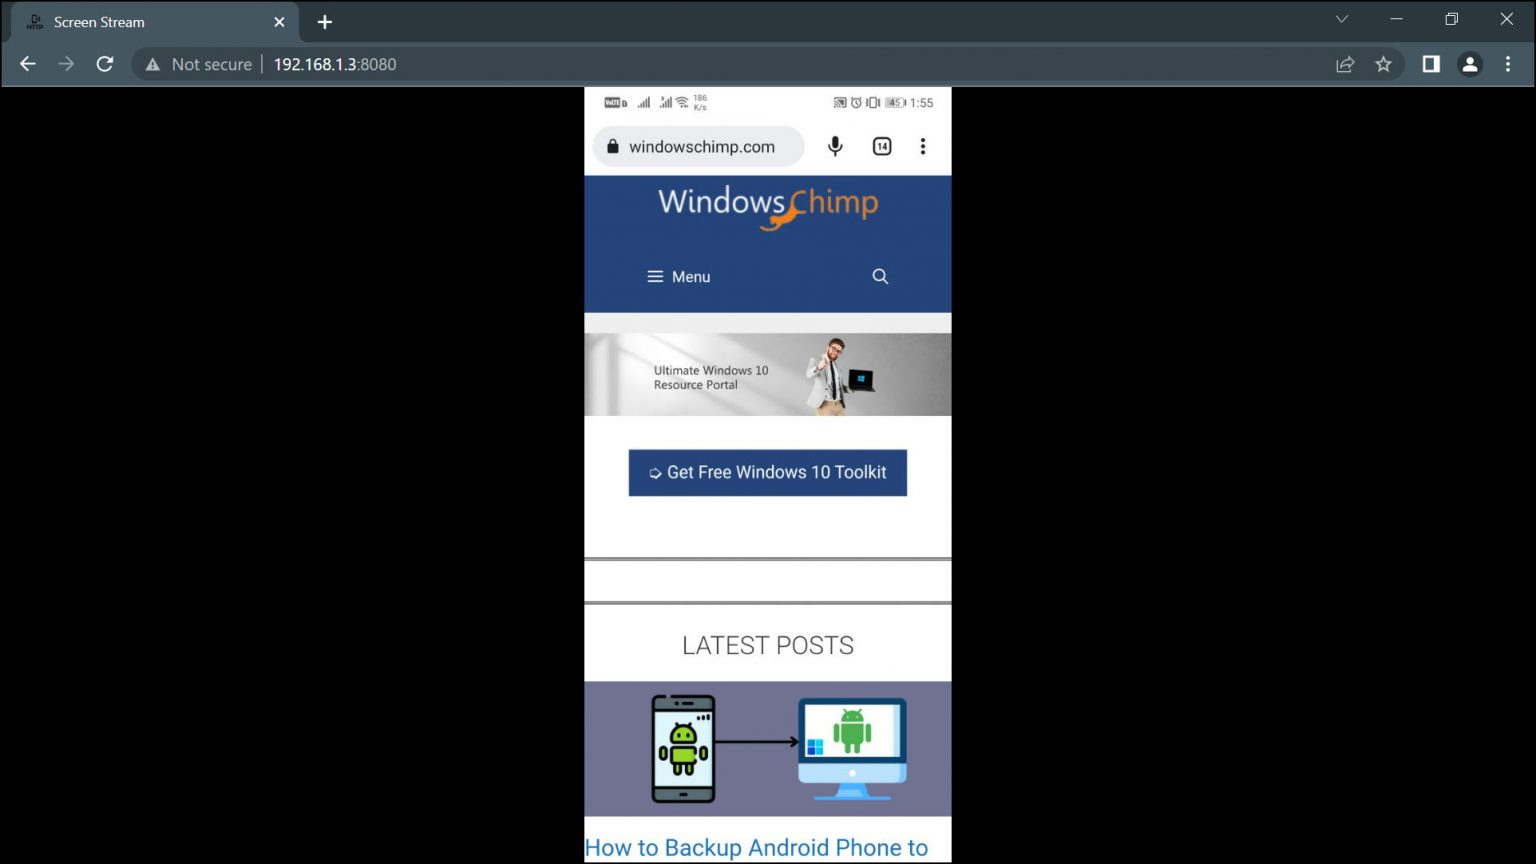
Task: Open the Backup Android Phone article link
Action: [x=756, y=847]
